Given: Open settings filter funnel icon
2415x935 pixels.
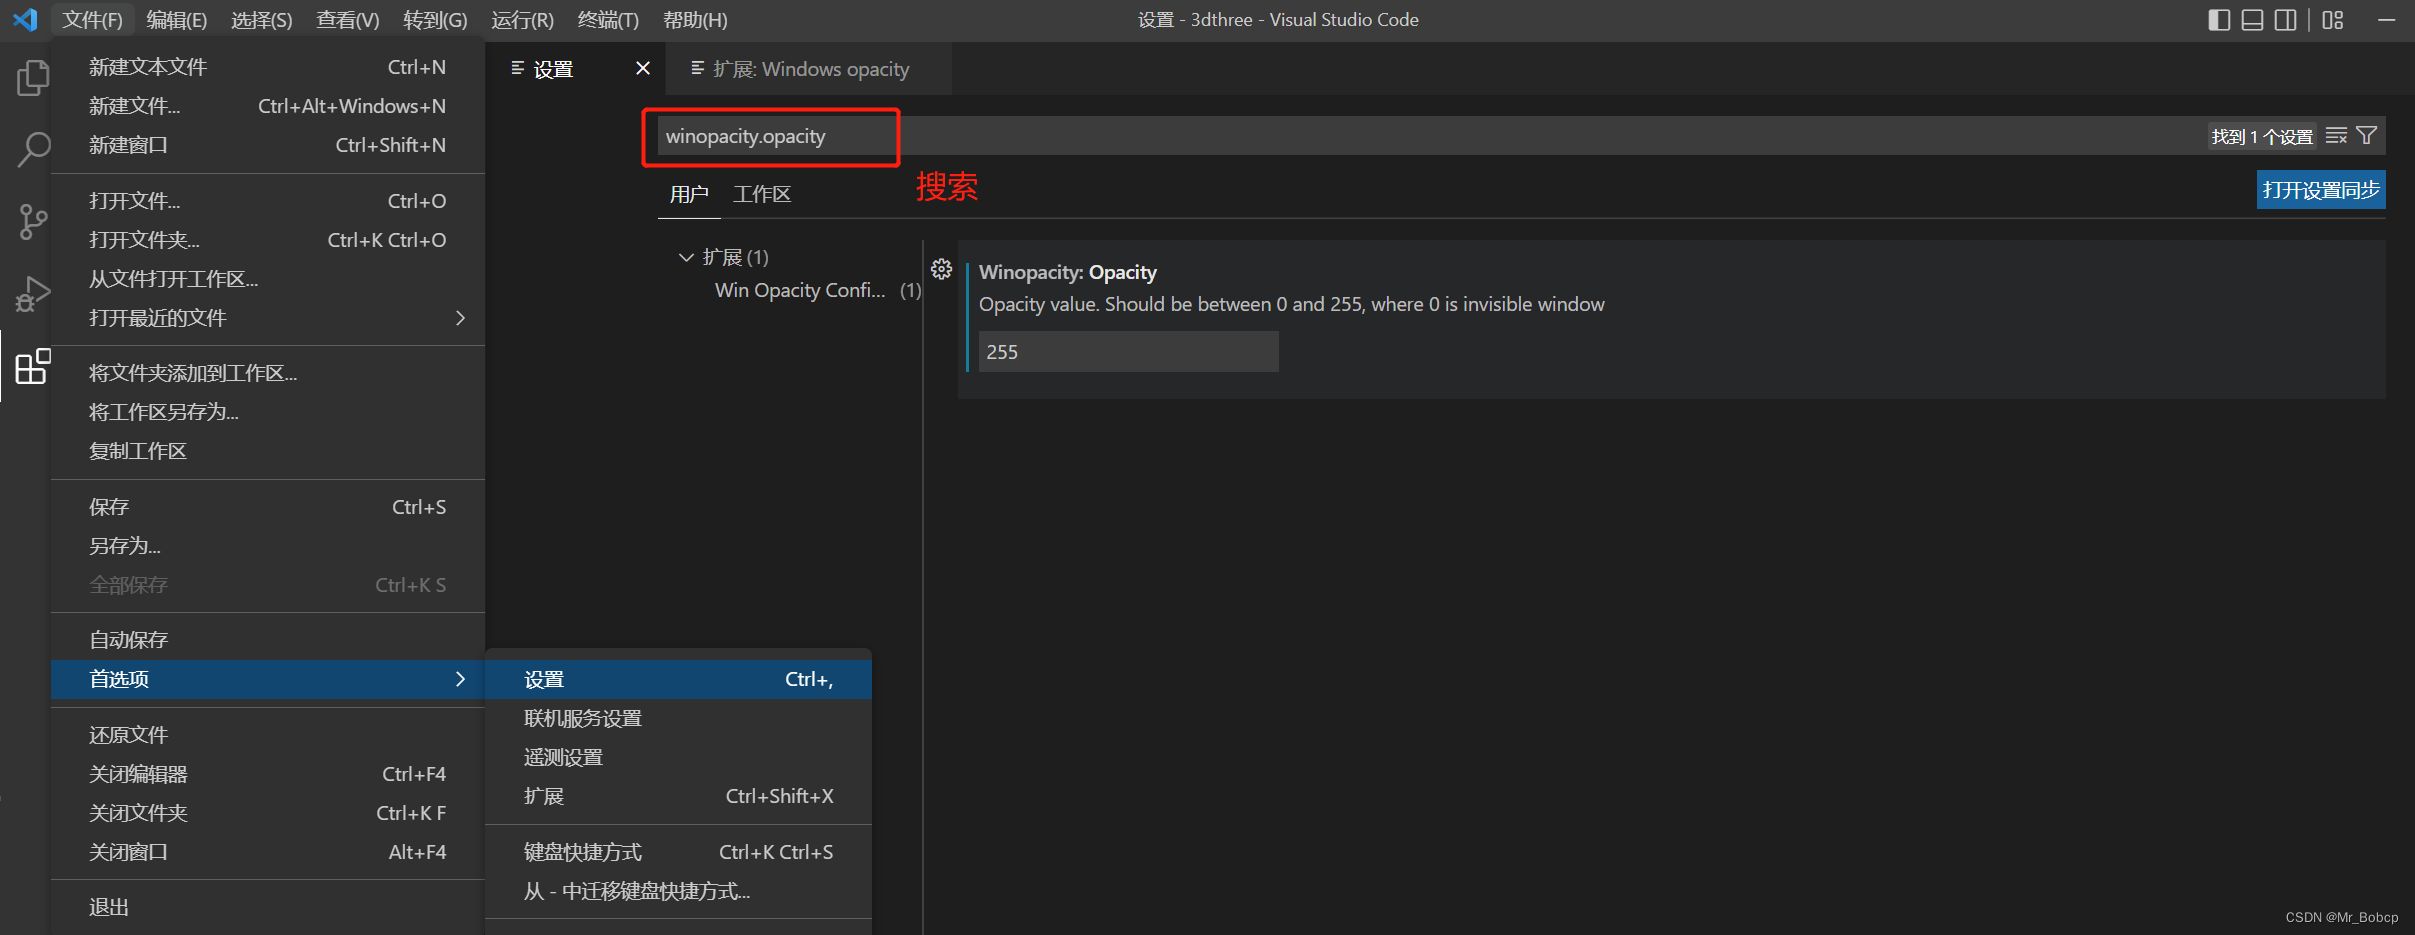Looking at the screenshot, I should (x=2366, y=136).
